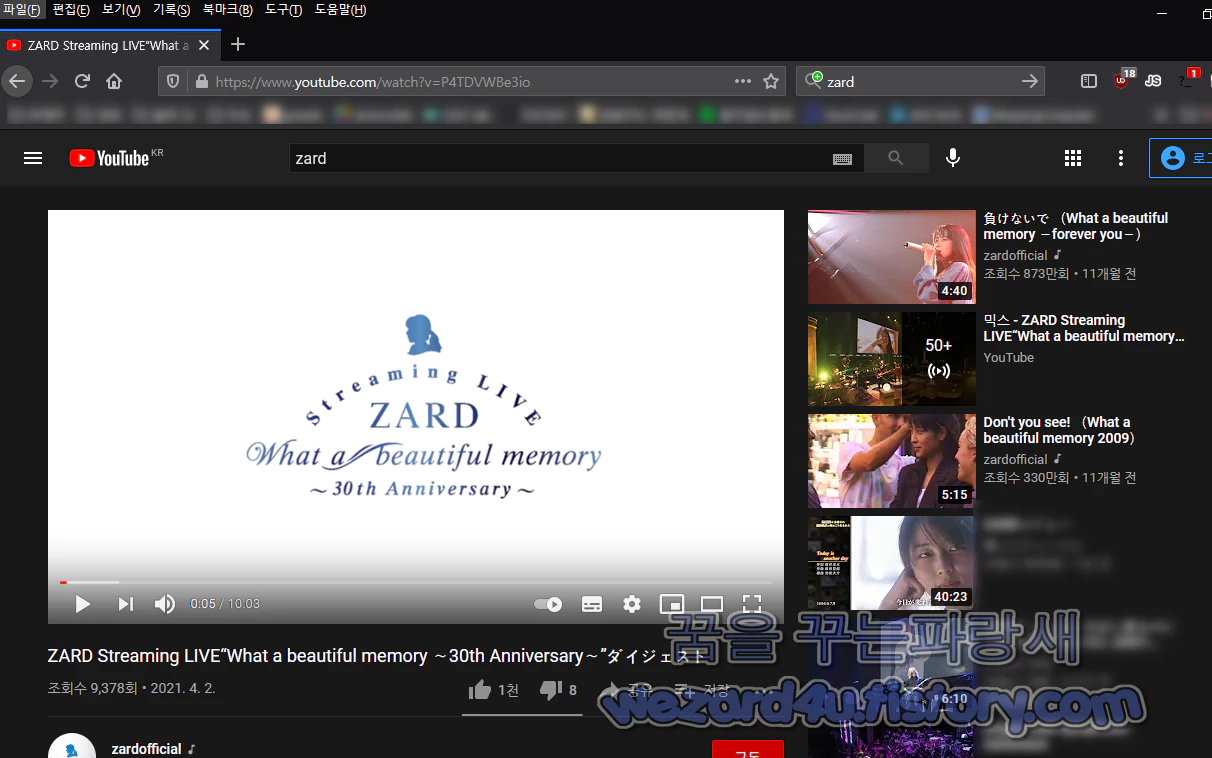Close the ZARD Streaming LIVE tab
Viewport: 1212px width, 758px height.
click(x=204, y=45)
